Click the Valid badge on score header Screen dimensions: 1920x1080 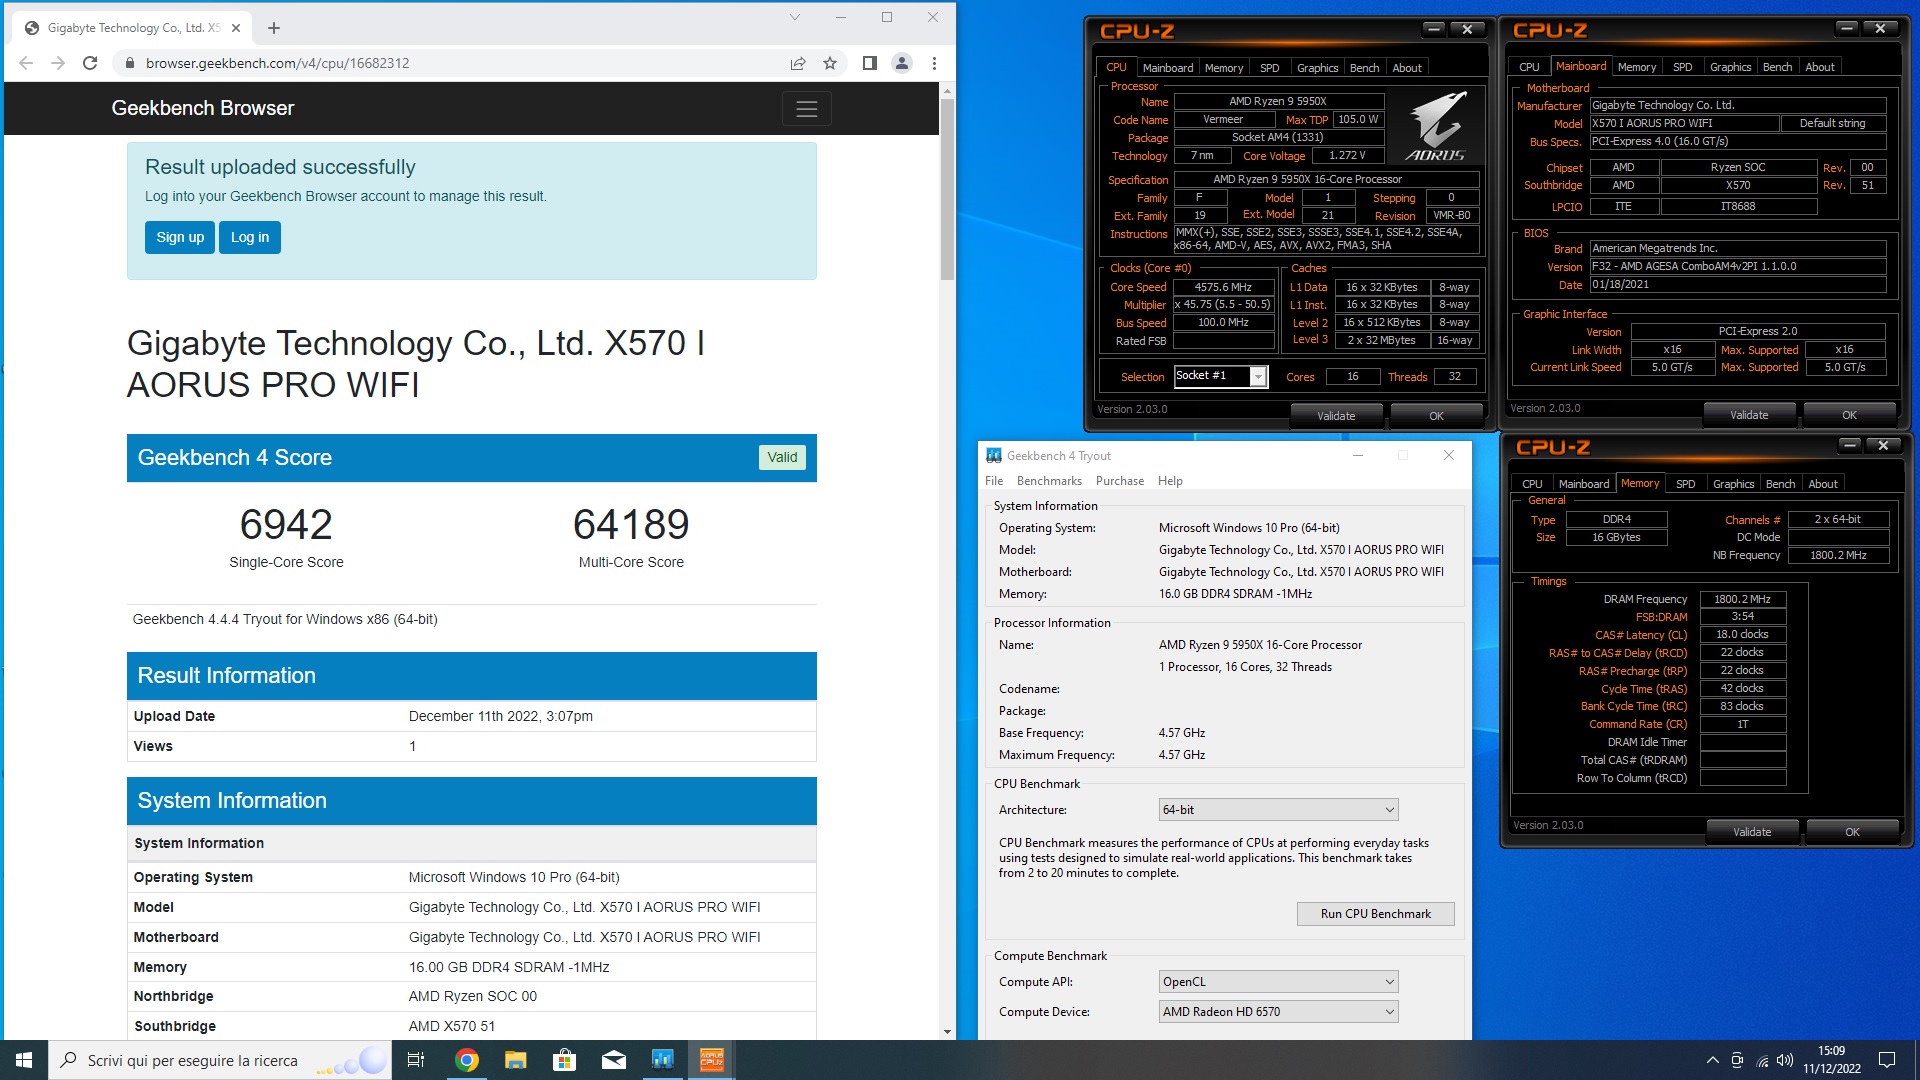pos(782,457)
